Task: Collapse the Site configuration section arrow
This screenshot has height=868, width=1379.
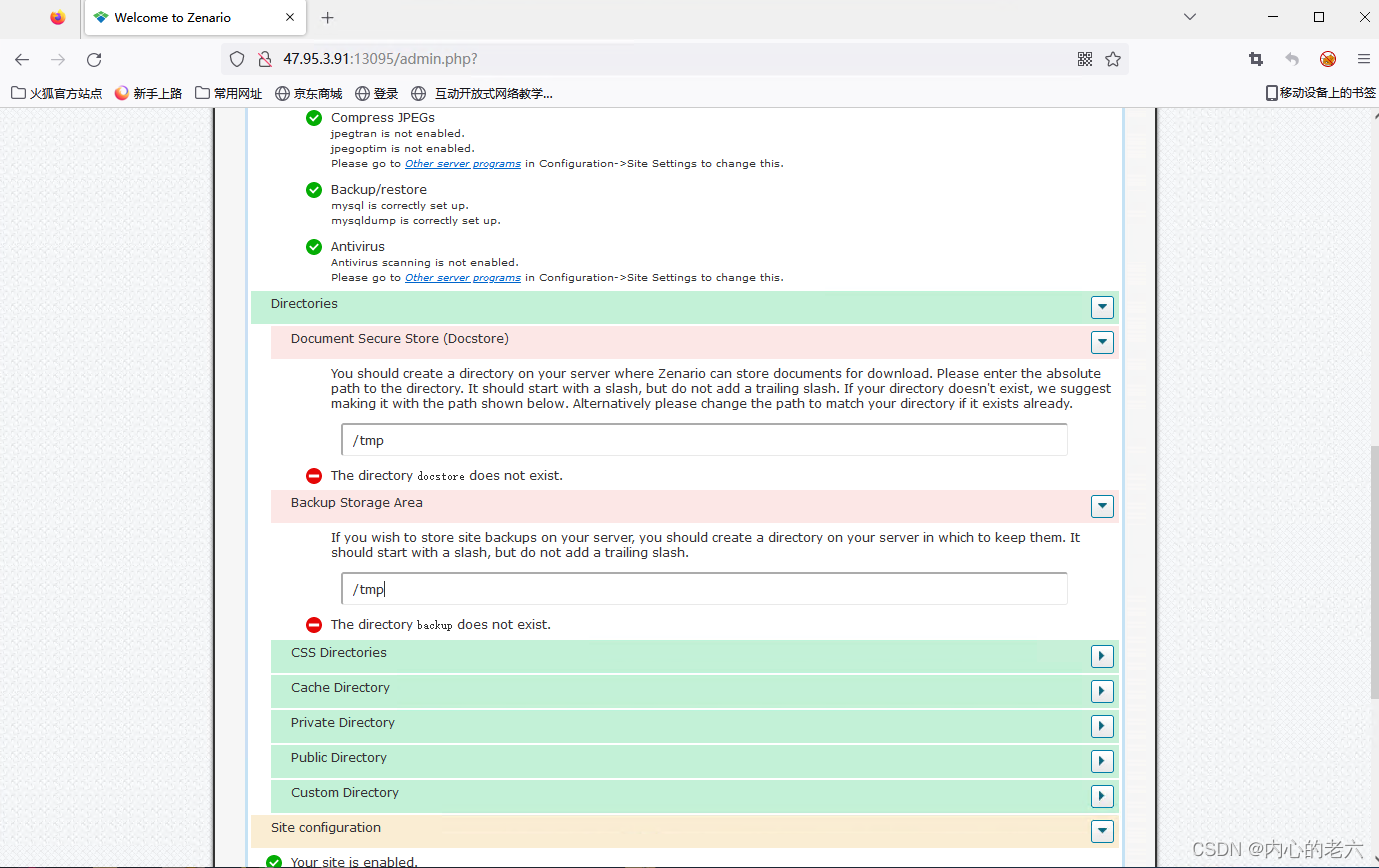Action: (x=1102, y=831)
